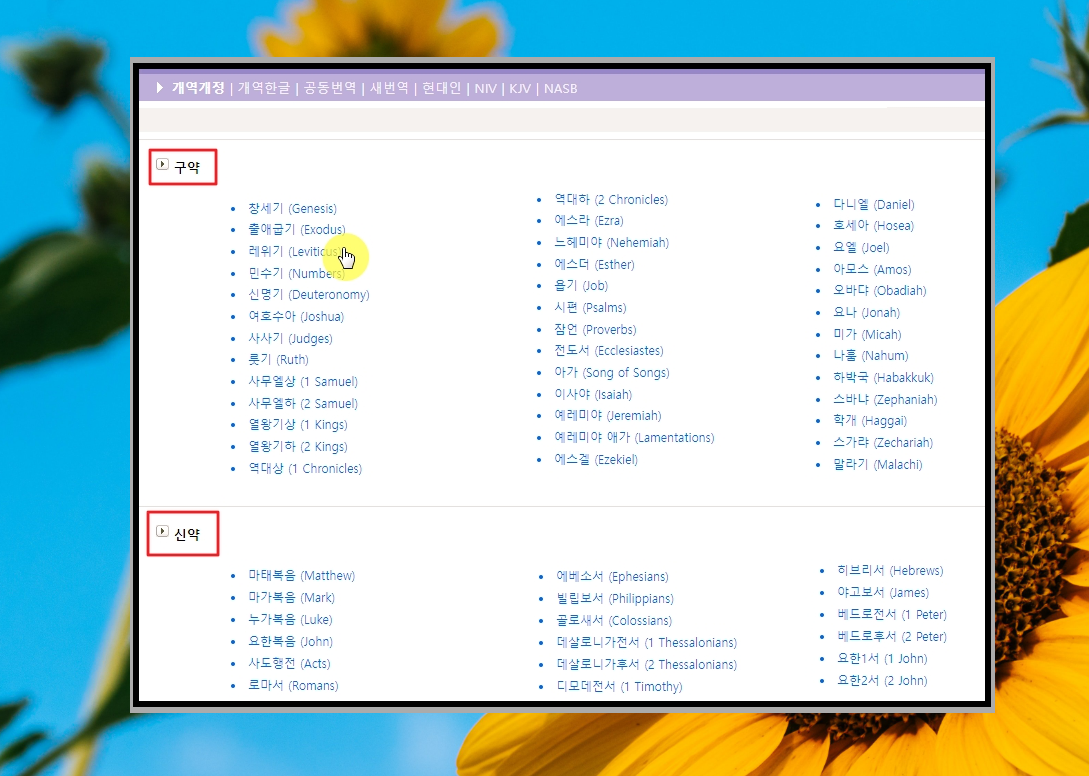The height and width of the screenshot is (776, 1089).
Task: Open 잠언 (Proverbs)
Action: click(595, 329)
